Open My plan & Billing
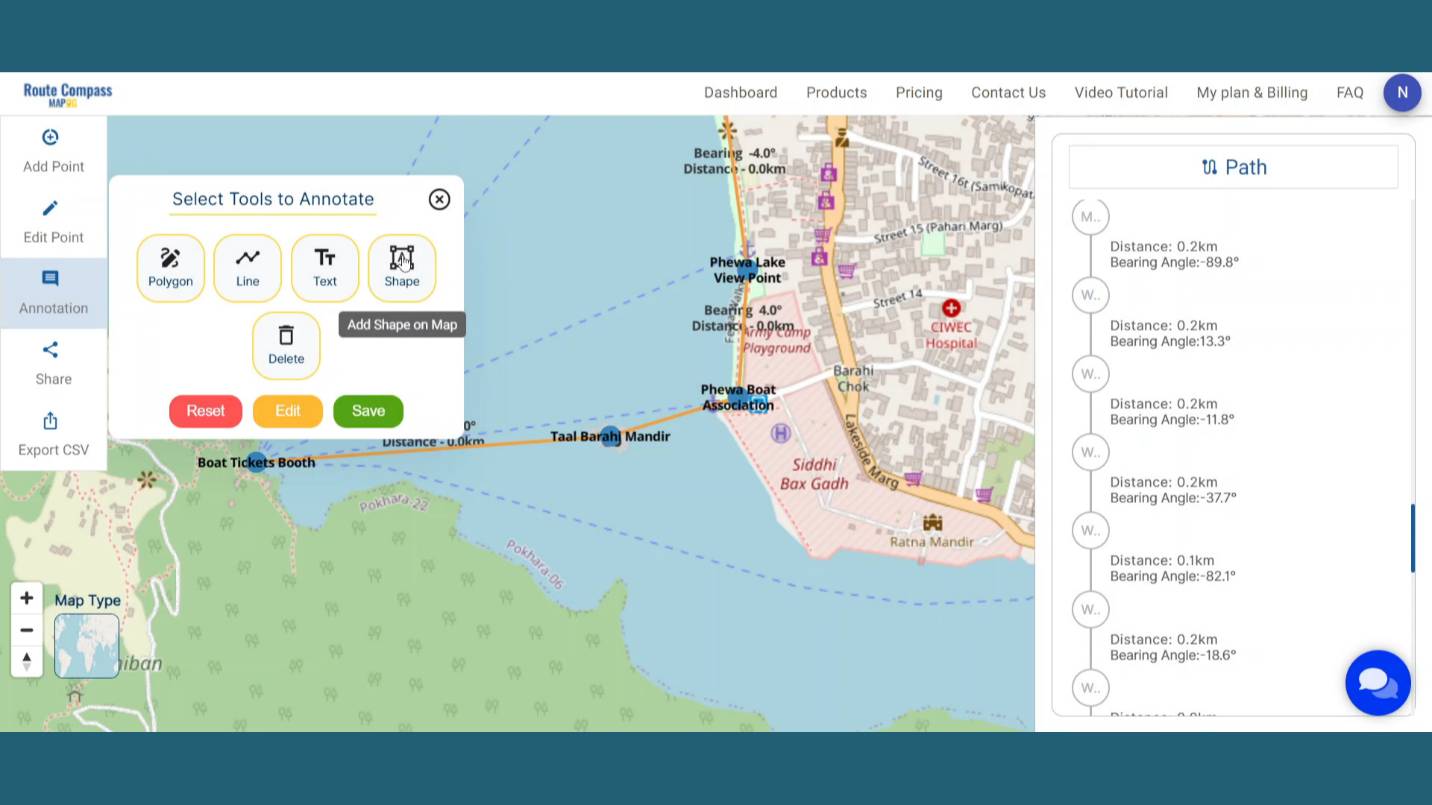 point(1252,92)
